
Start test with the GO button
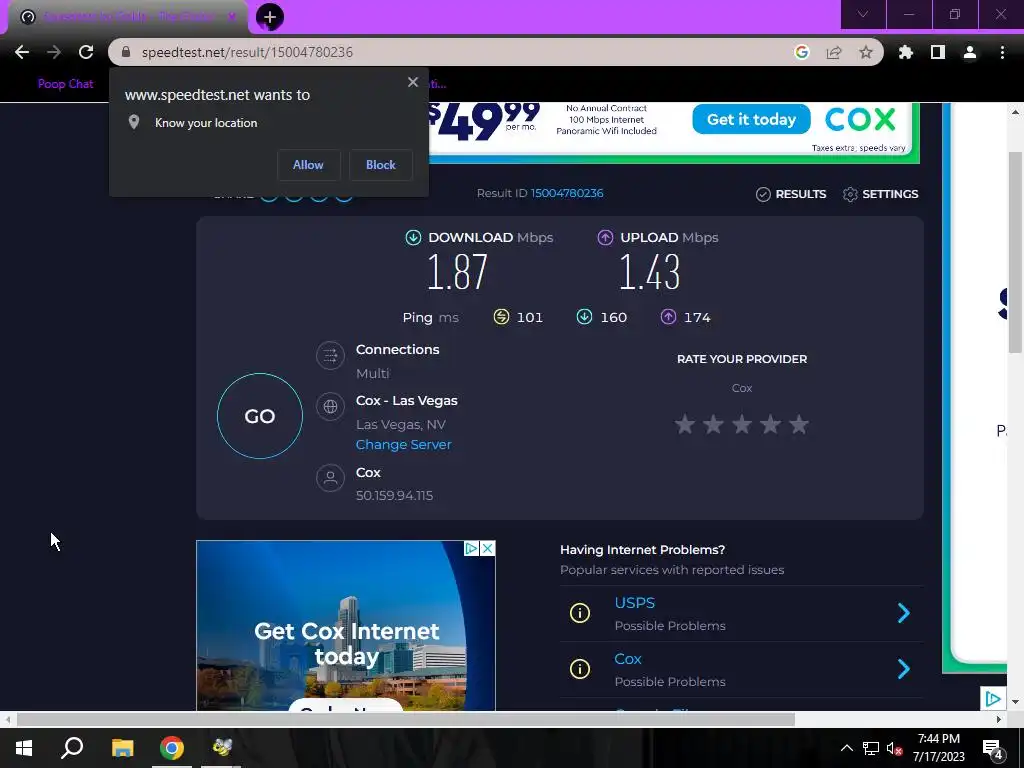pos(260,416)
